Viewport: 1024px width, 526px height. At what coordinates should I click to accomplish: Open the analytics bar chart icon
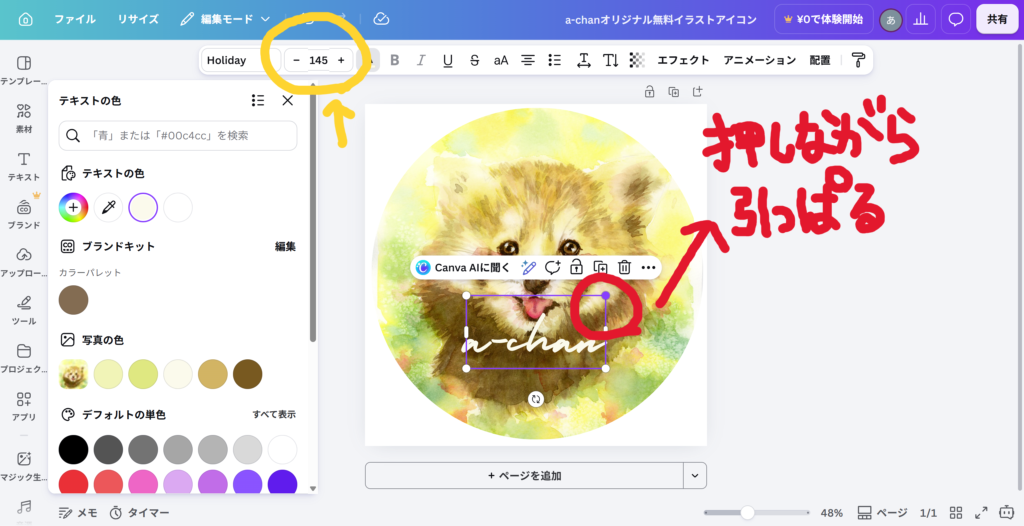click(921, 20)
